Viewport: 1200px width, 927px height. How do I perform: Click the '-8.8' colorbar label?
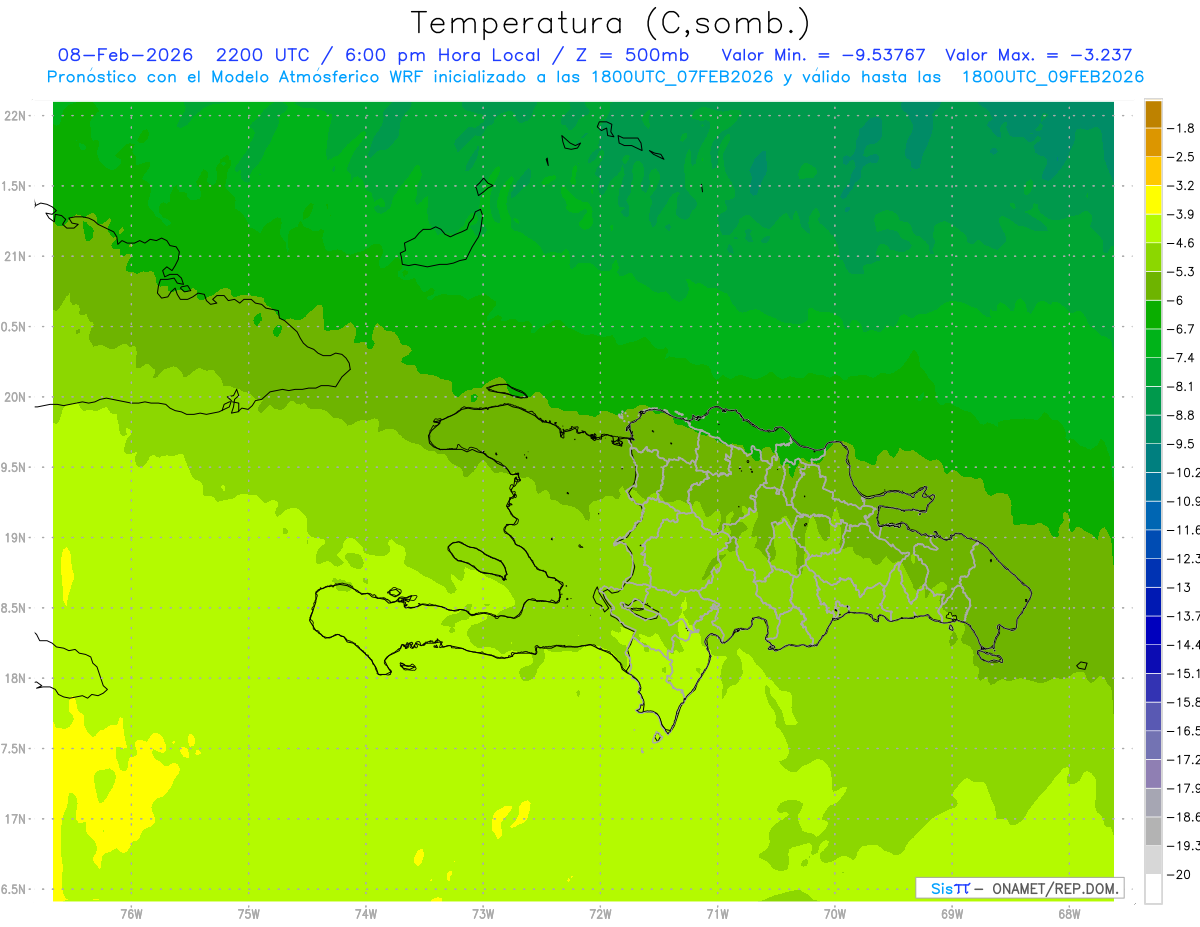1183,415
